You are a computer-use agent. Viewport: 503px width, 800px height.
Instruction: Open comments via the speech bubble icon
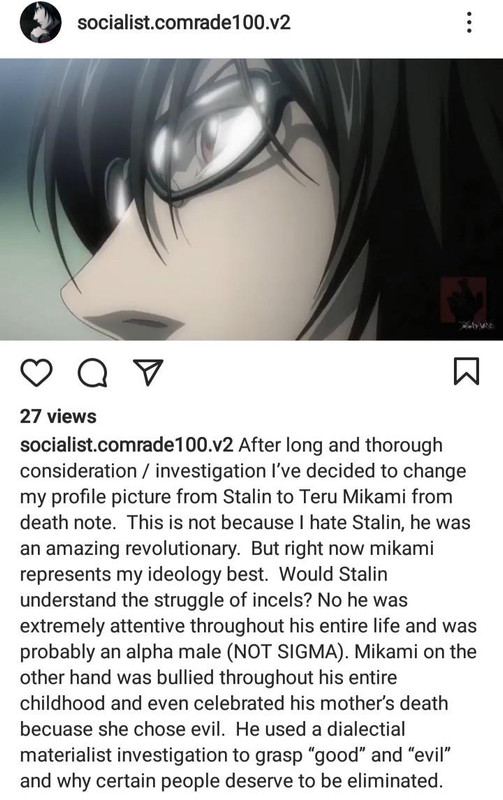point(92,372)
